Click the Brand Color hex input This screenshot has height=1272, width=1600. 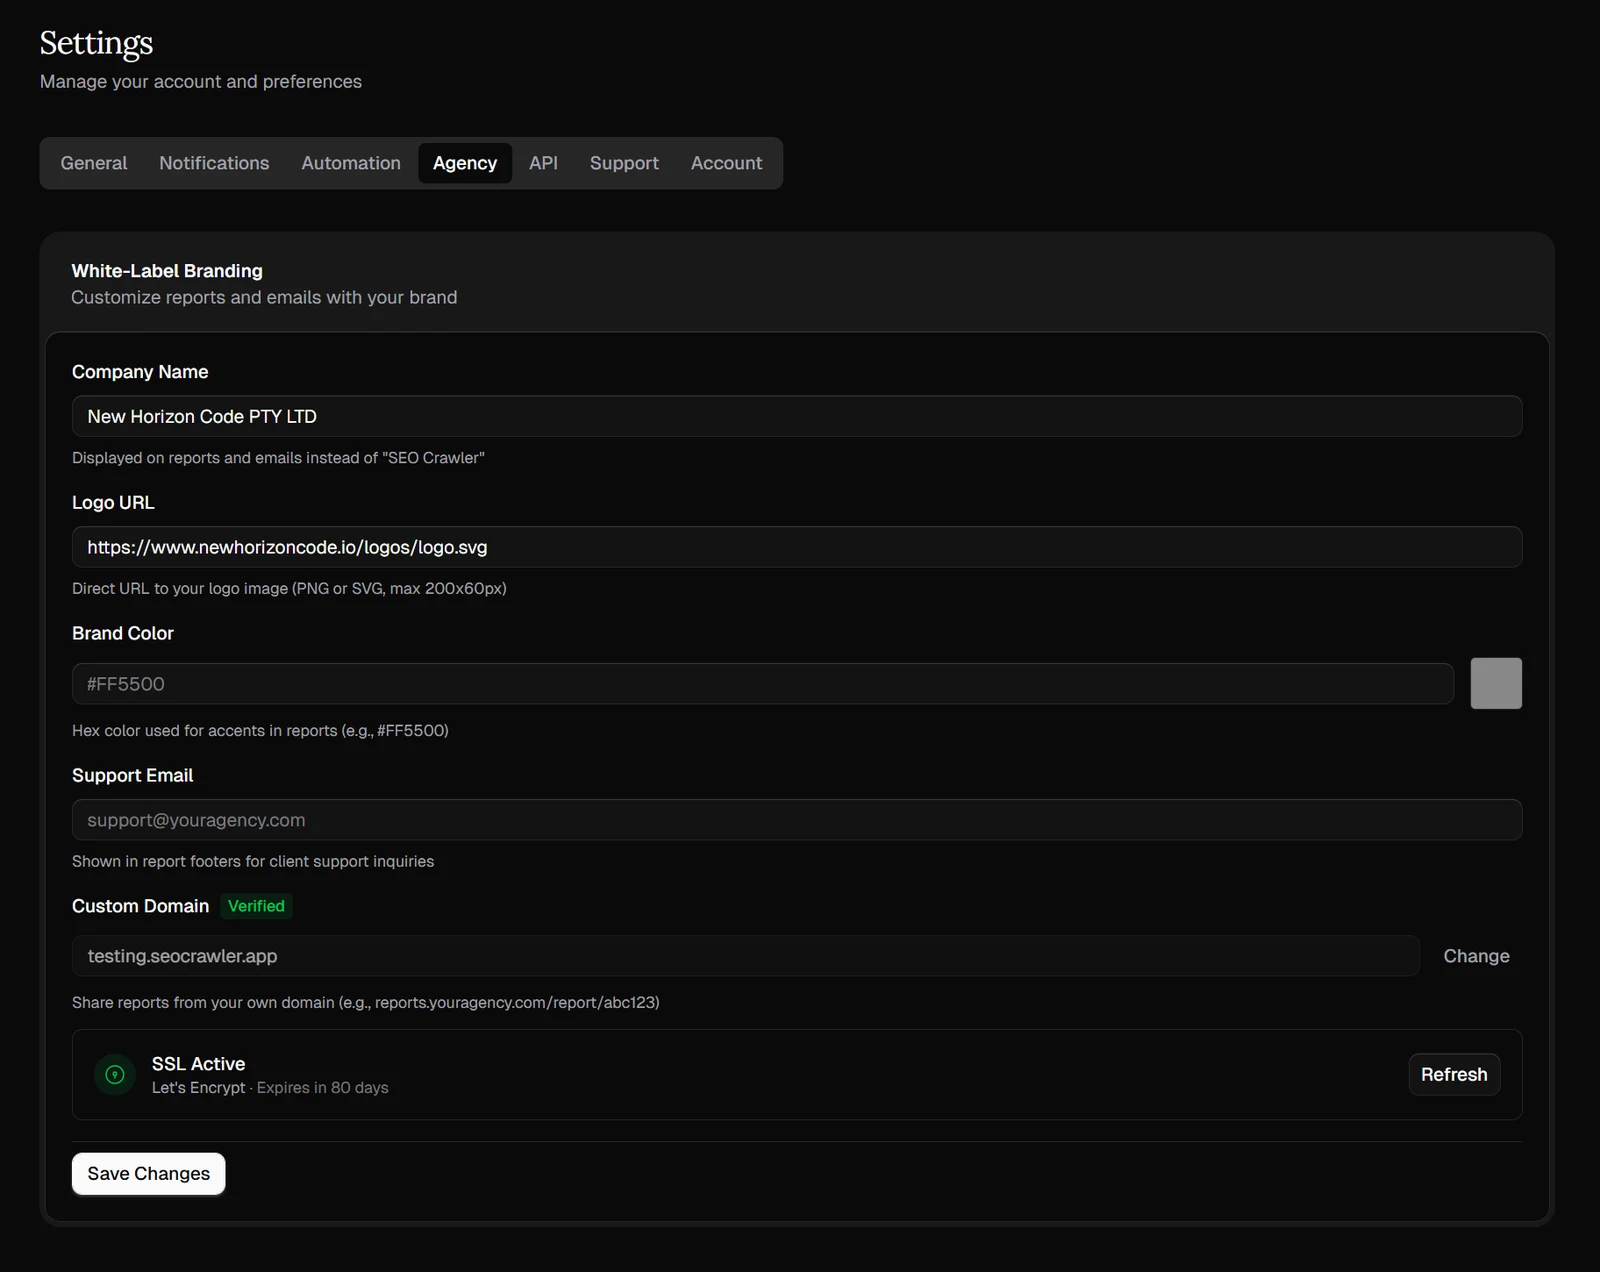763,684
